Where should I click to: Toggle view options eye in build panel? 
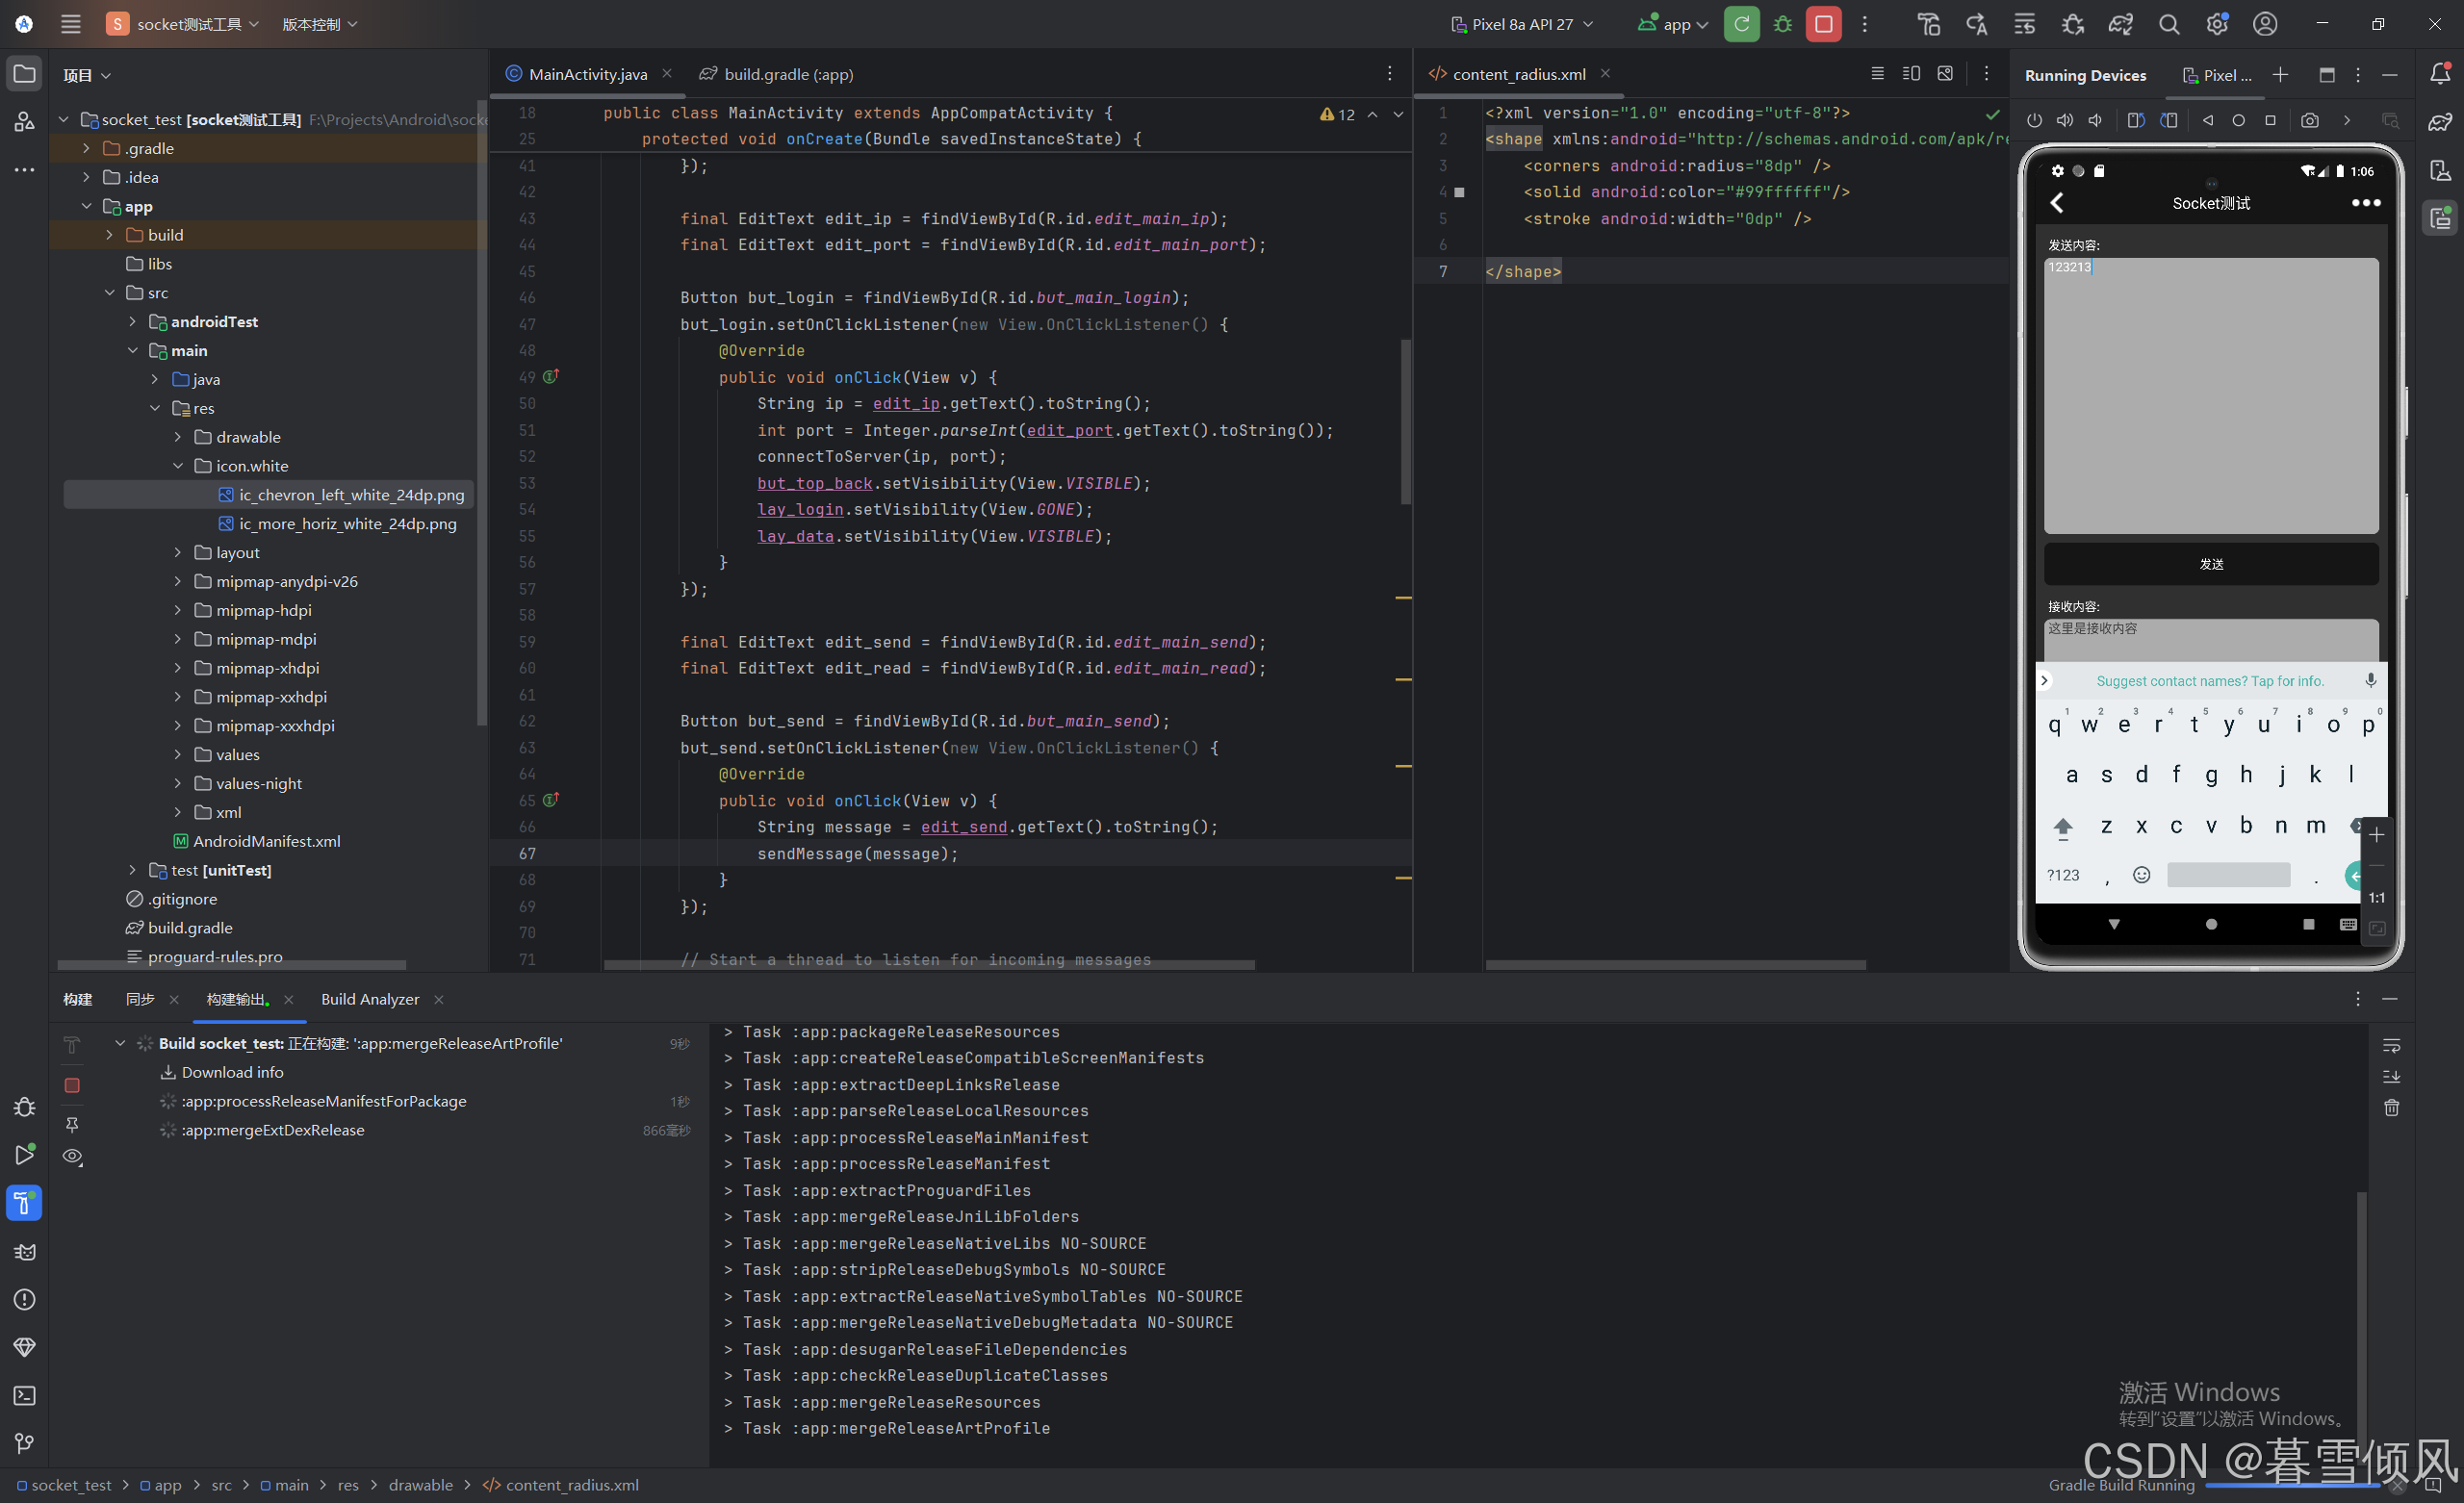click(x=72, y=1156)
